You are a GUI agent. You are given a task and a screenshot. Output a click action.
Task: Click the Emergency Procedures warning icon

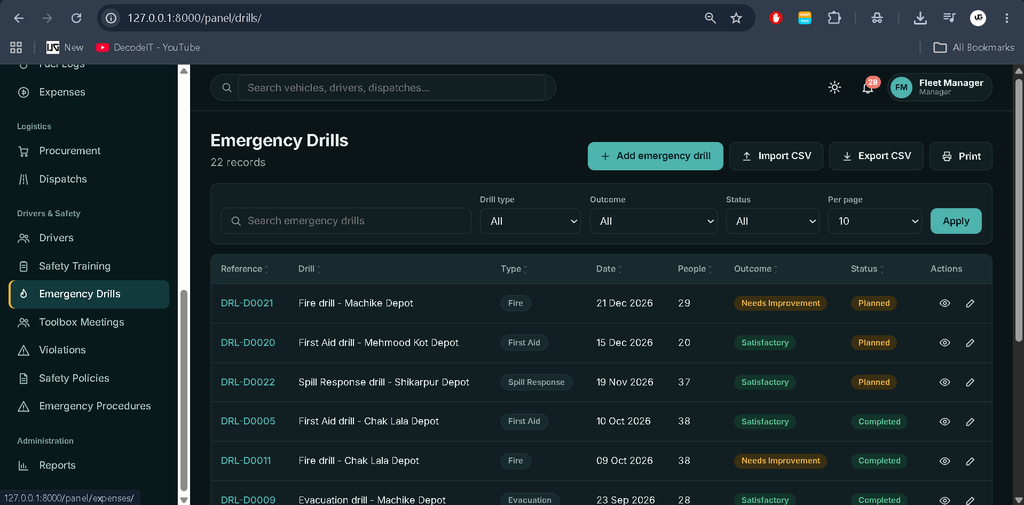pyautogui.click(x=24, y=406)
